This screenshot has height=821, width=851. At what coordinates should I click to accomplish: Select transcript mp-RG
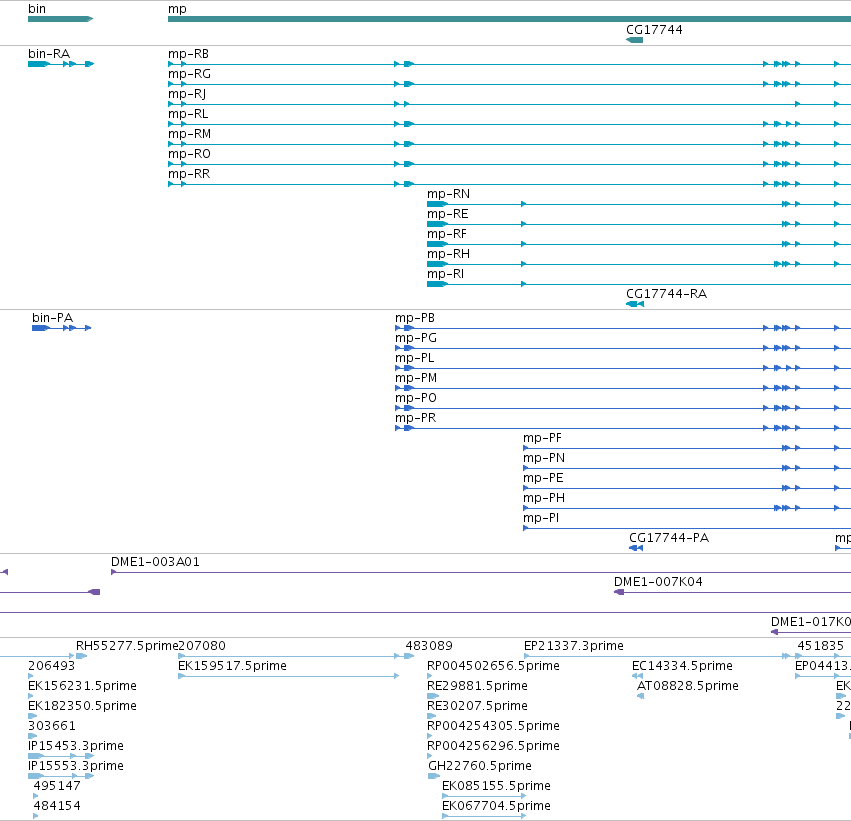(509, 84)
